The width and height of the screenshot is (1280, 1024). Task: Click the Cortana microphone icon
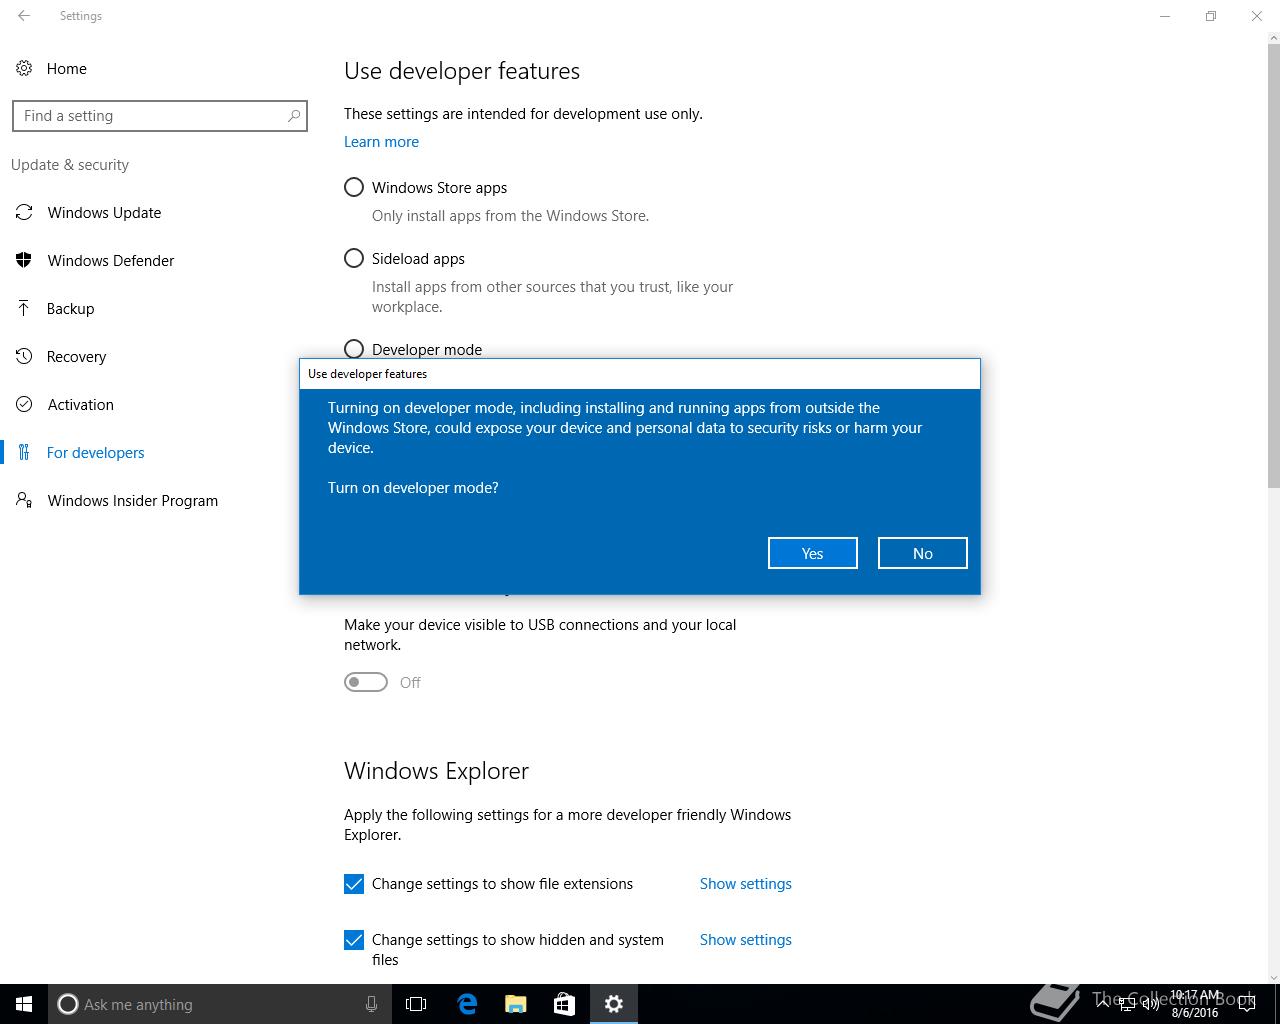click(x=371, y=1004)
